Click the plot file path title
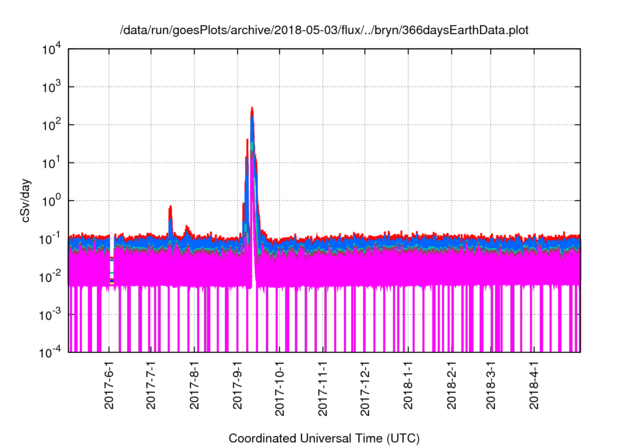 coord(324,30)
